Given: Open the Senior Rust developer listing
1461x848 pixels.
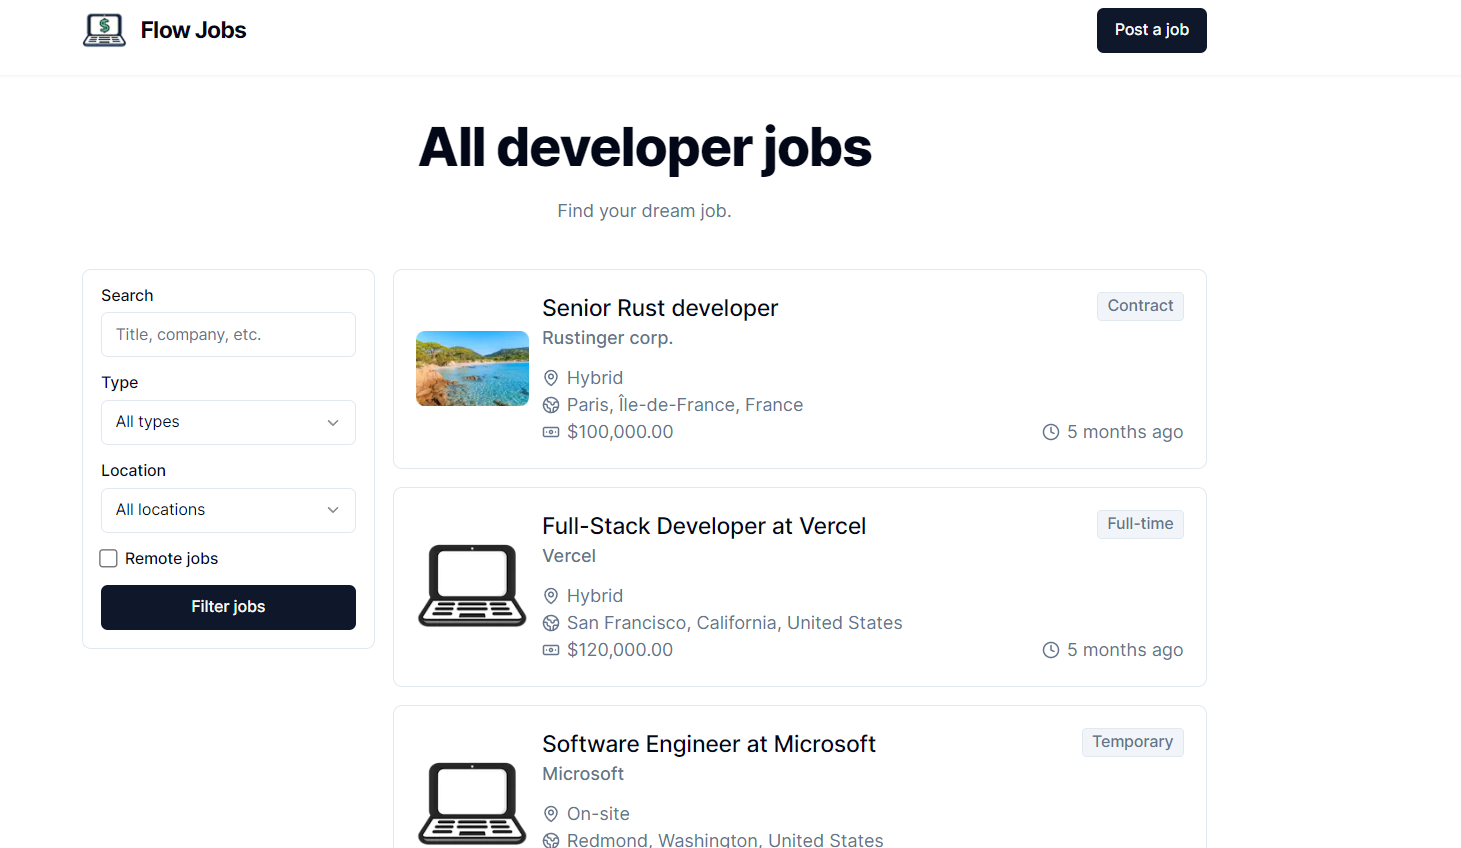Looking at the screenshot, I should [x=660, y=308].
